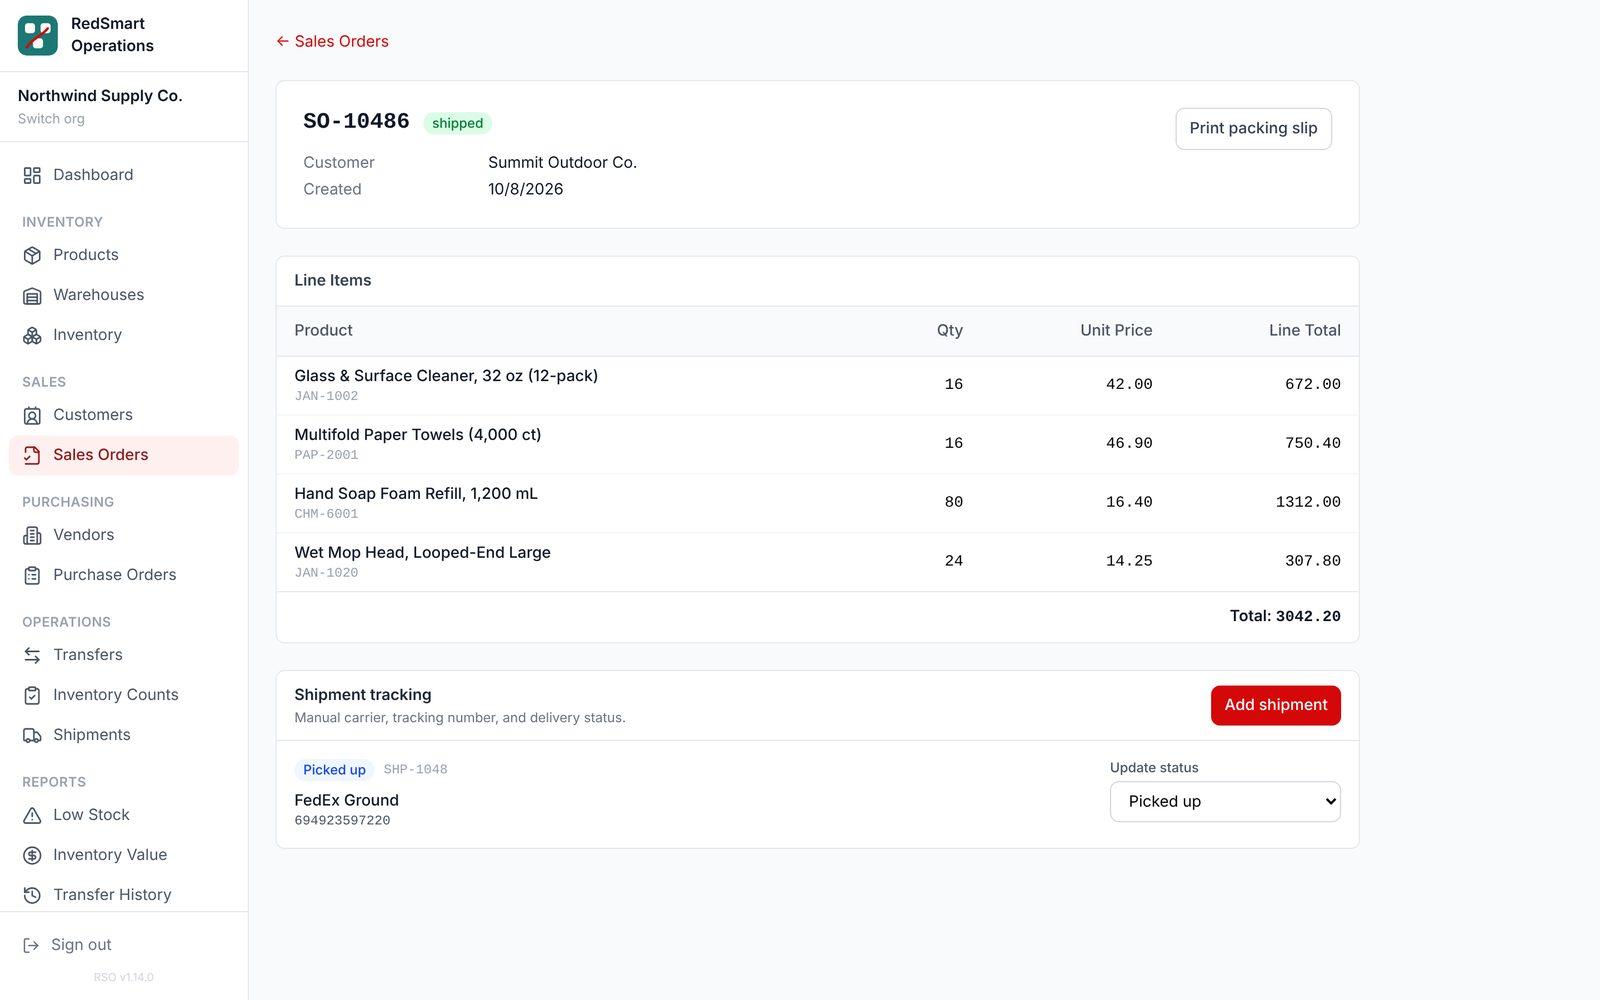Image resolution: width=1600 pixels, height=1000 pixels.
Task: Click the Inventory Value dollar icon
Action: point(32,855)
